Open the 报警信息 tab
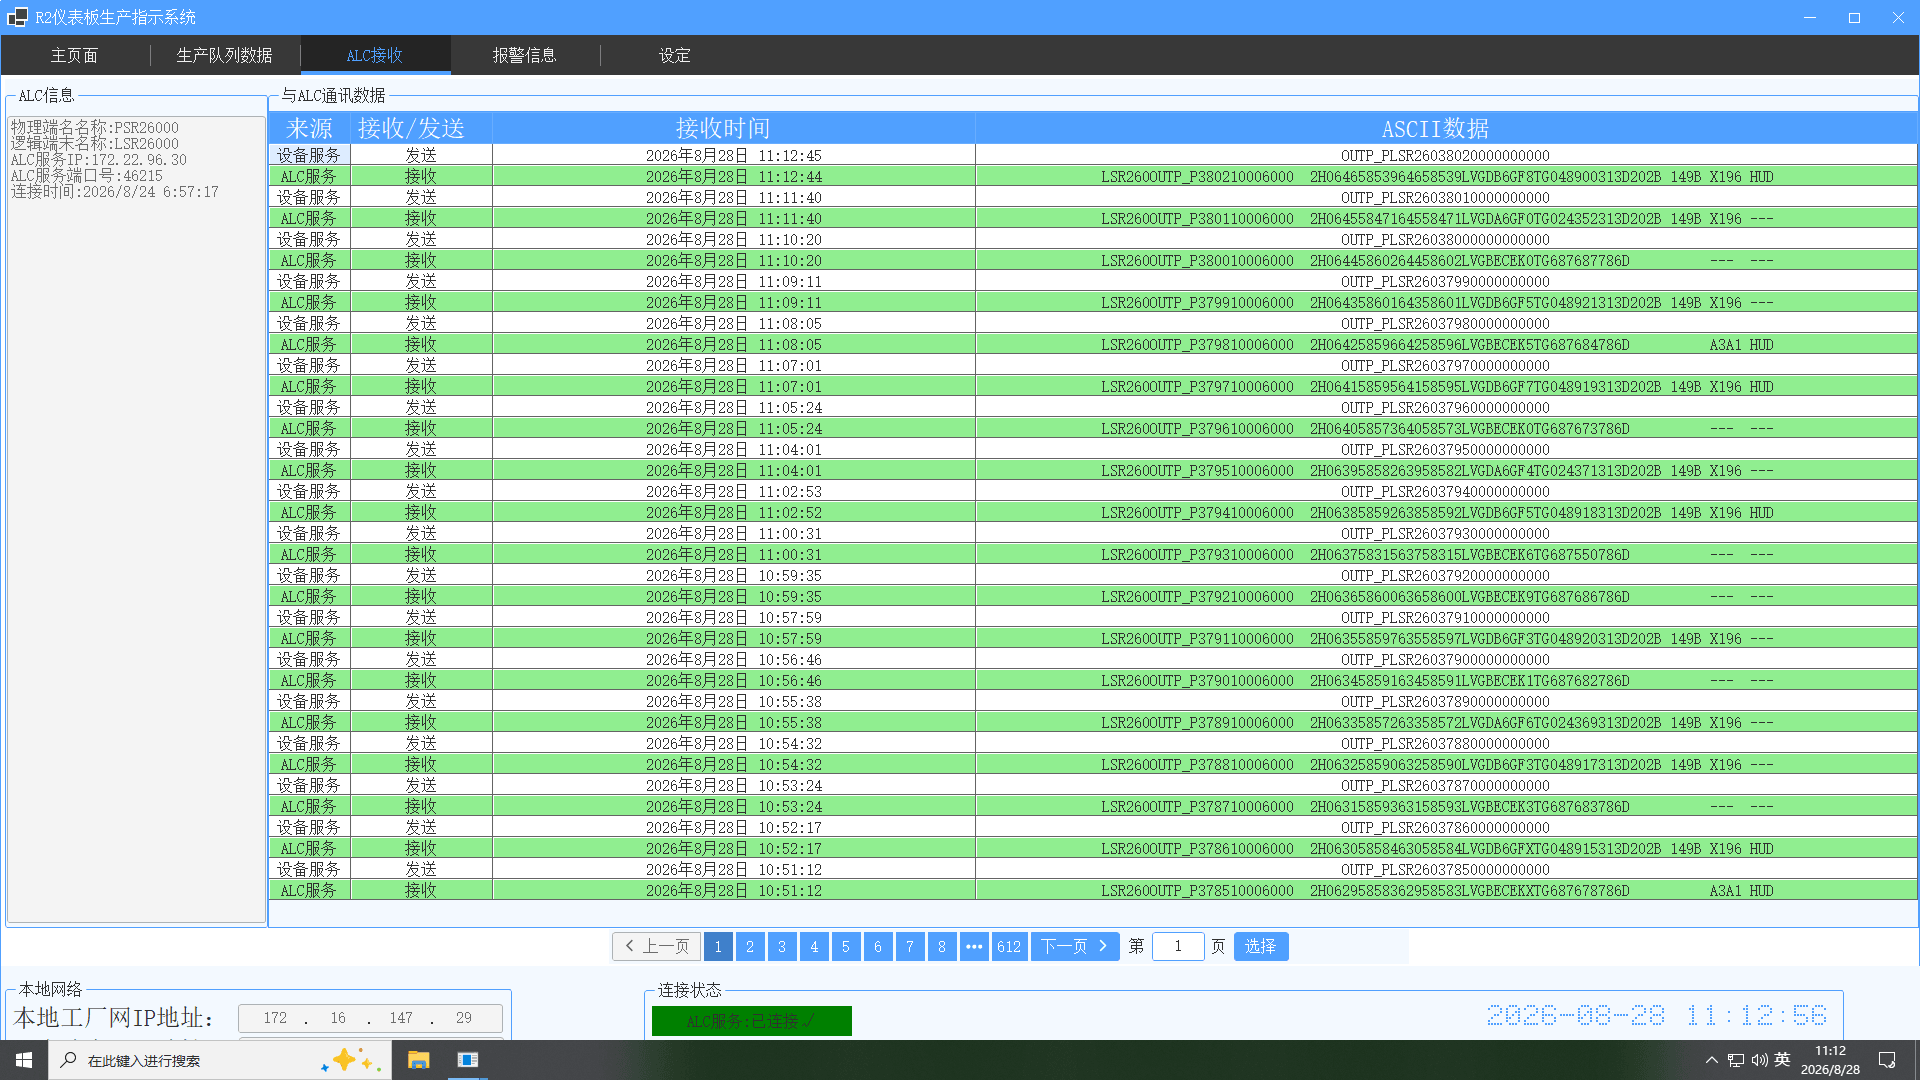The image size is (1920, 1080). [525, 55]
